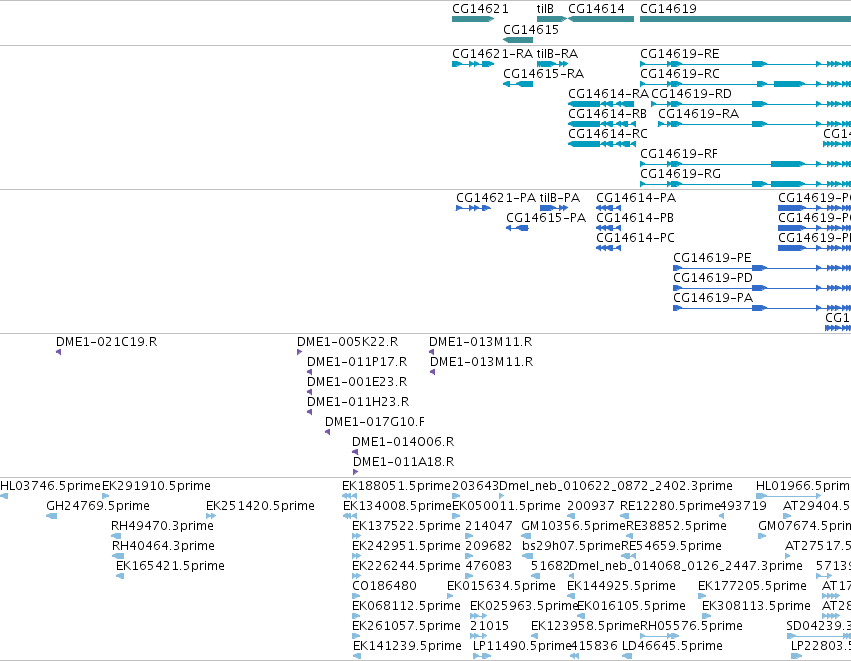Click EST LD46645.5prime
Viewport: 851px width, 661px height.
click(x=672, y=646)
